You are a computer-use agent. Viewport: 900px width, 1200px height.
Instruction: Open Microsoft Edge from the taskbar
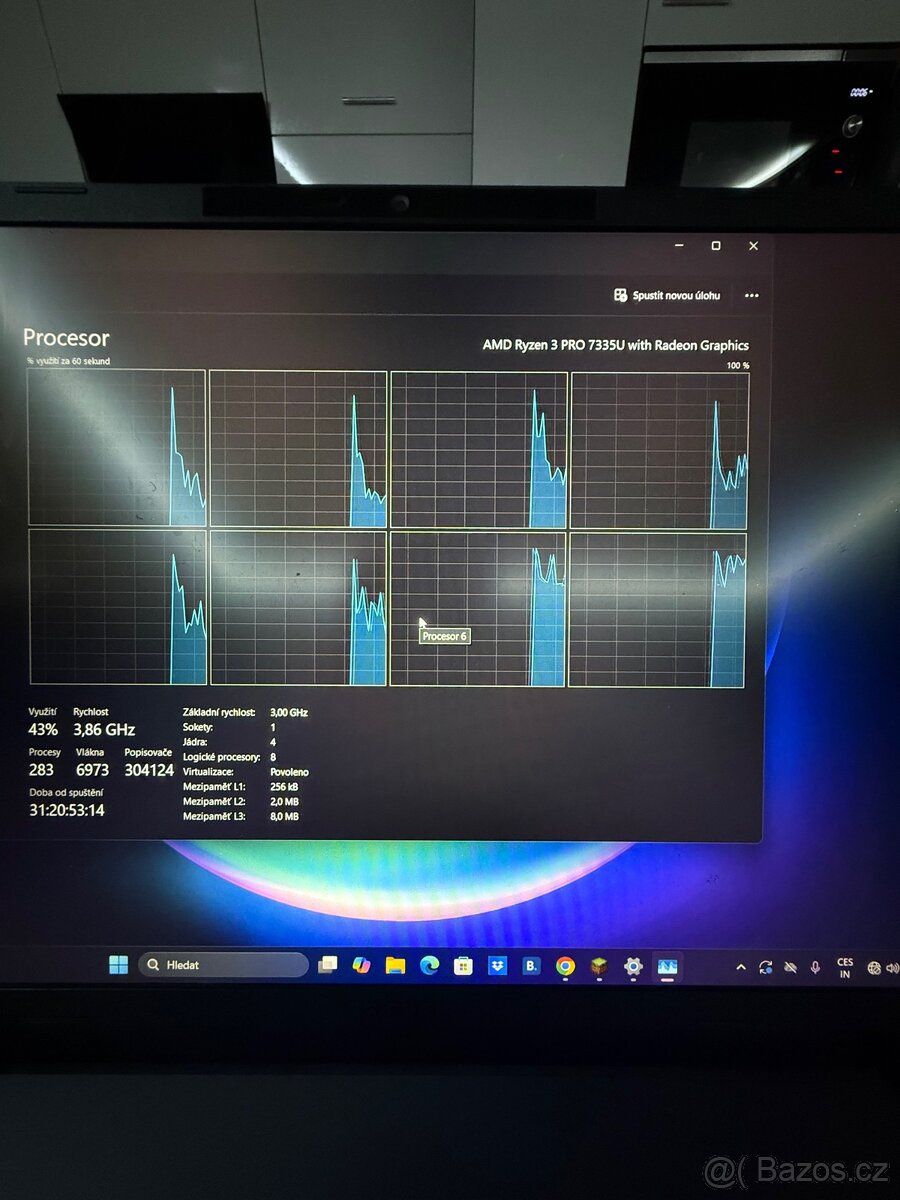430,965
